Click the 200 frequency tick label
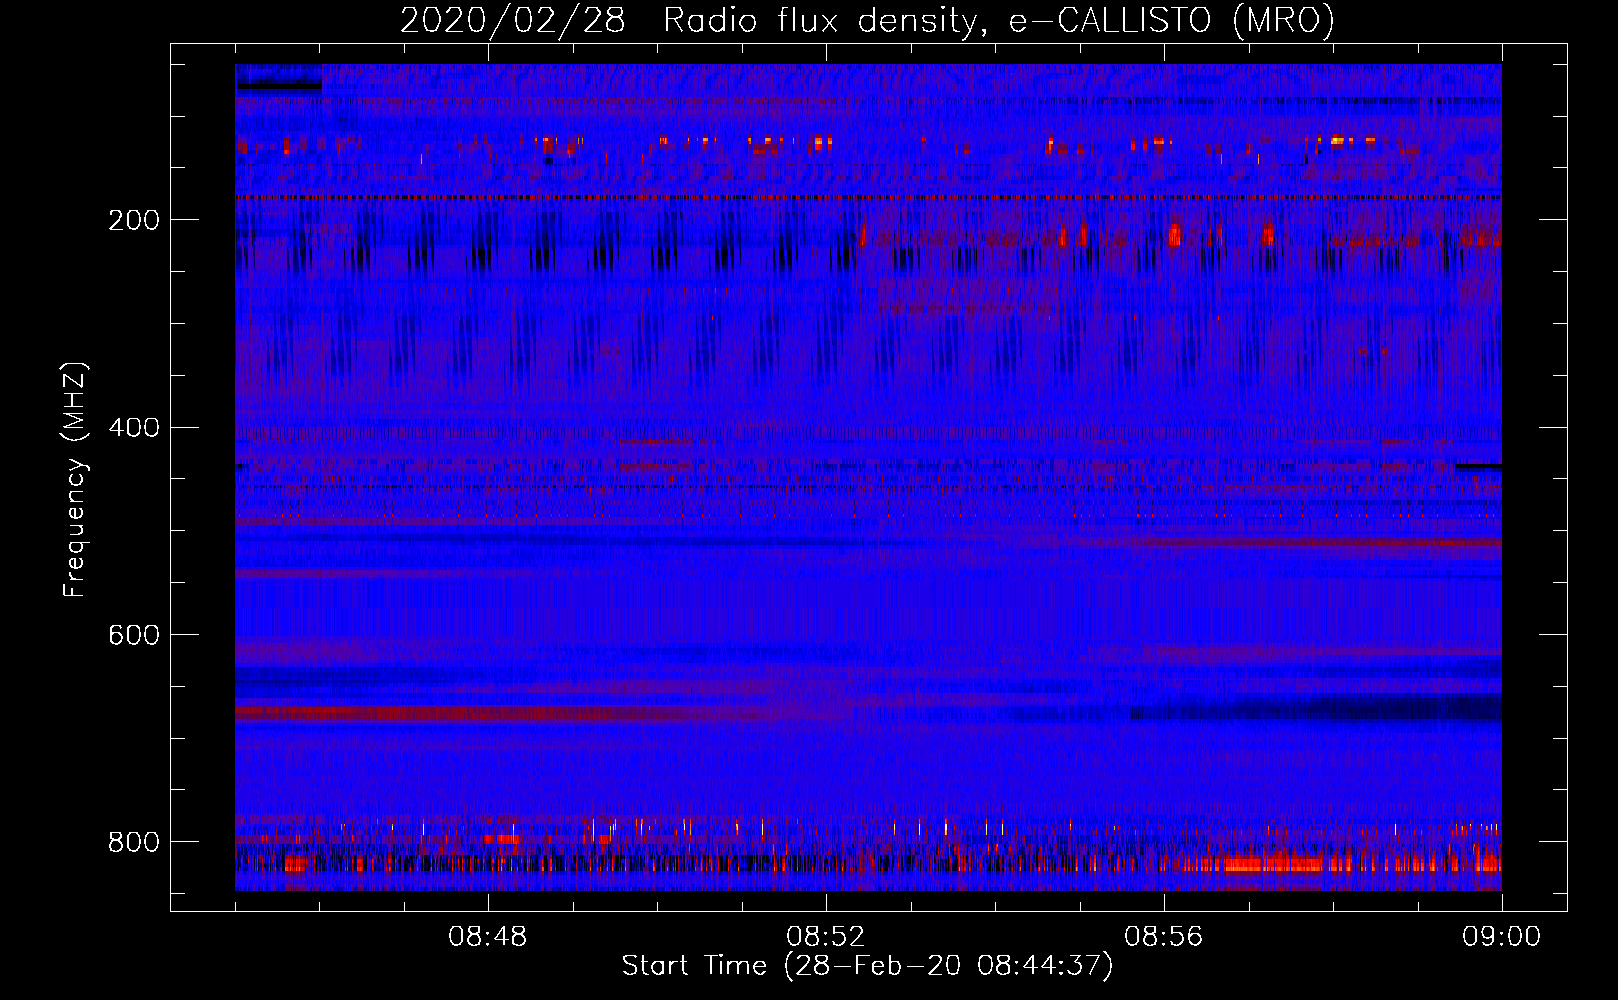This screenshot has height=1000, width=1618. point(133,220)
